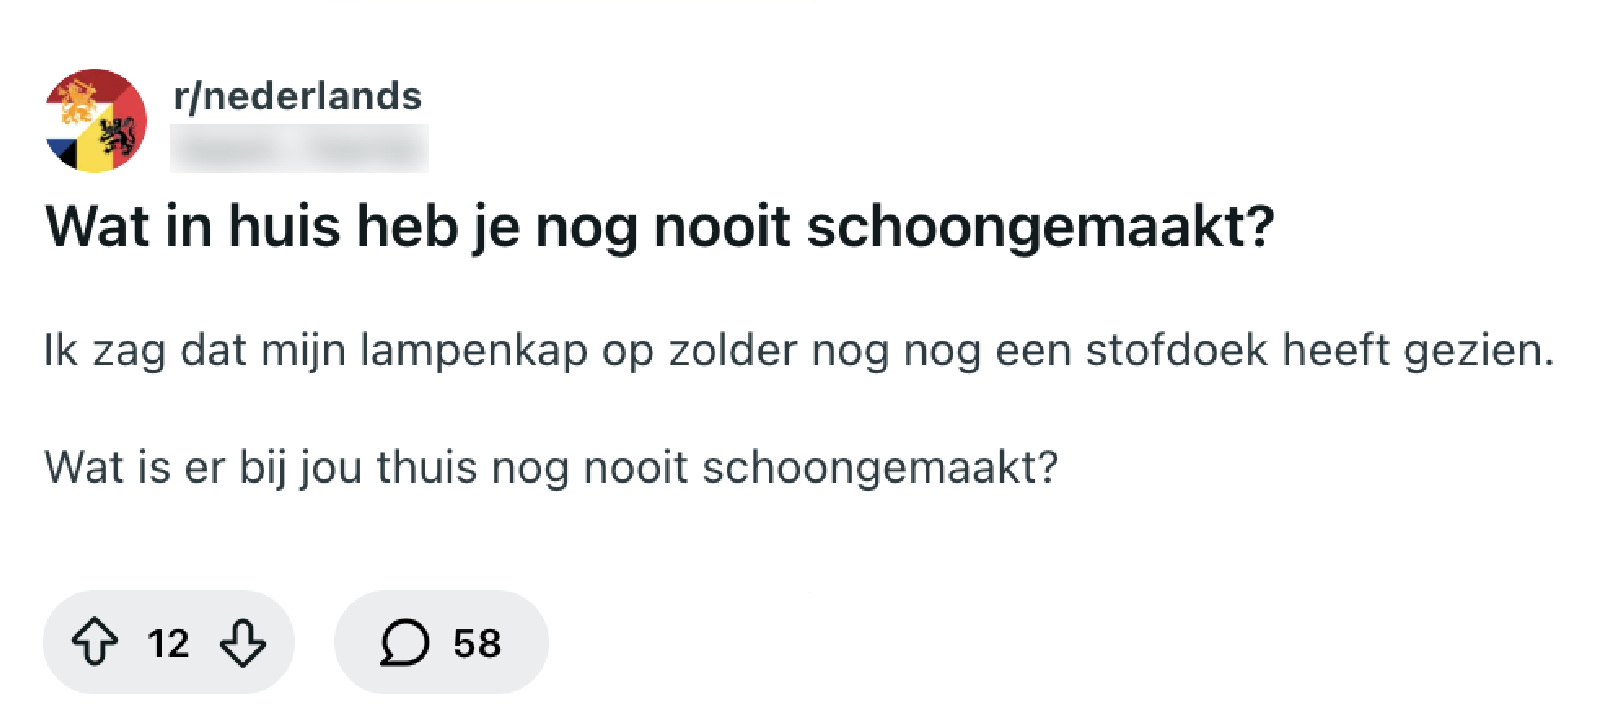The image size is (1610, 724).
Task: Open the blurred author username line
Action: pos(299,149)
